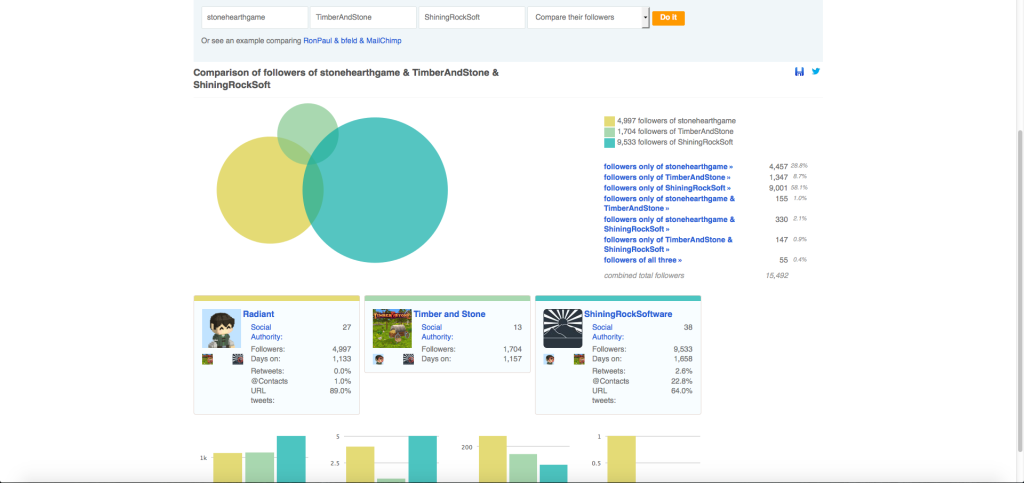
Task: Open 'followers only of stonehearthgame & TimberAndStone' link
Action: point(669,203)
